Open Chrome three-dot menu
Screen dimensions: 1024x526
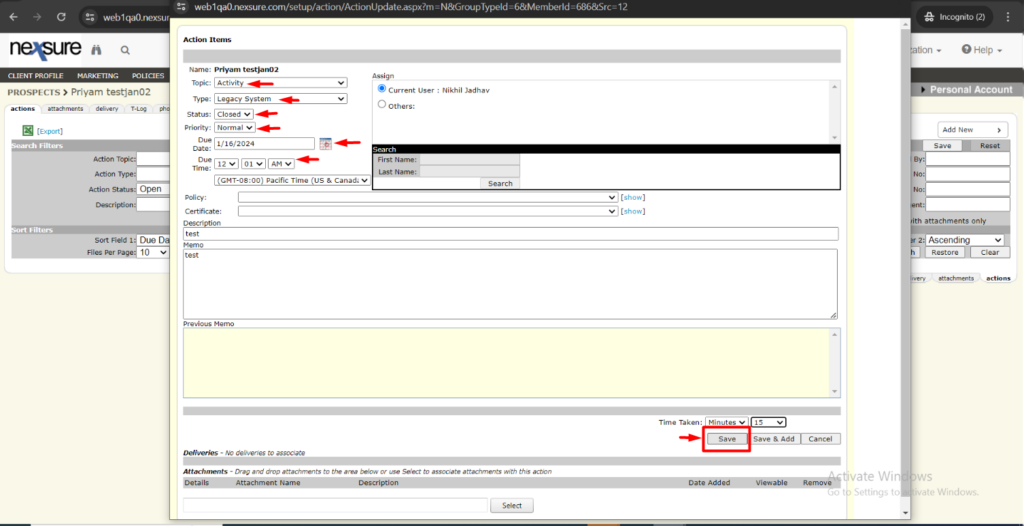tap(1008, 17)
